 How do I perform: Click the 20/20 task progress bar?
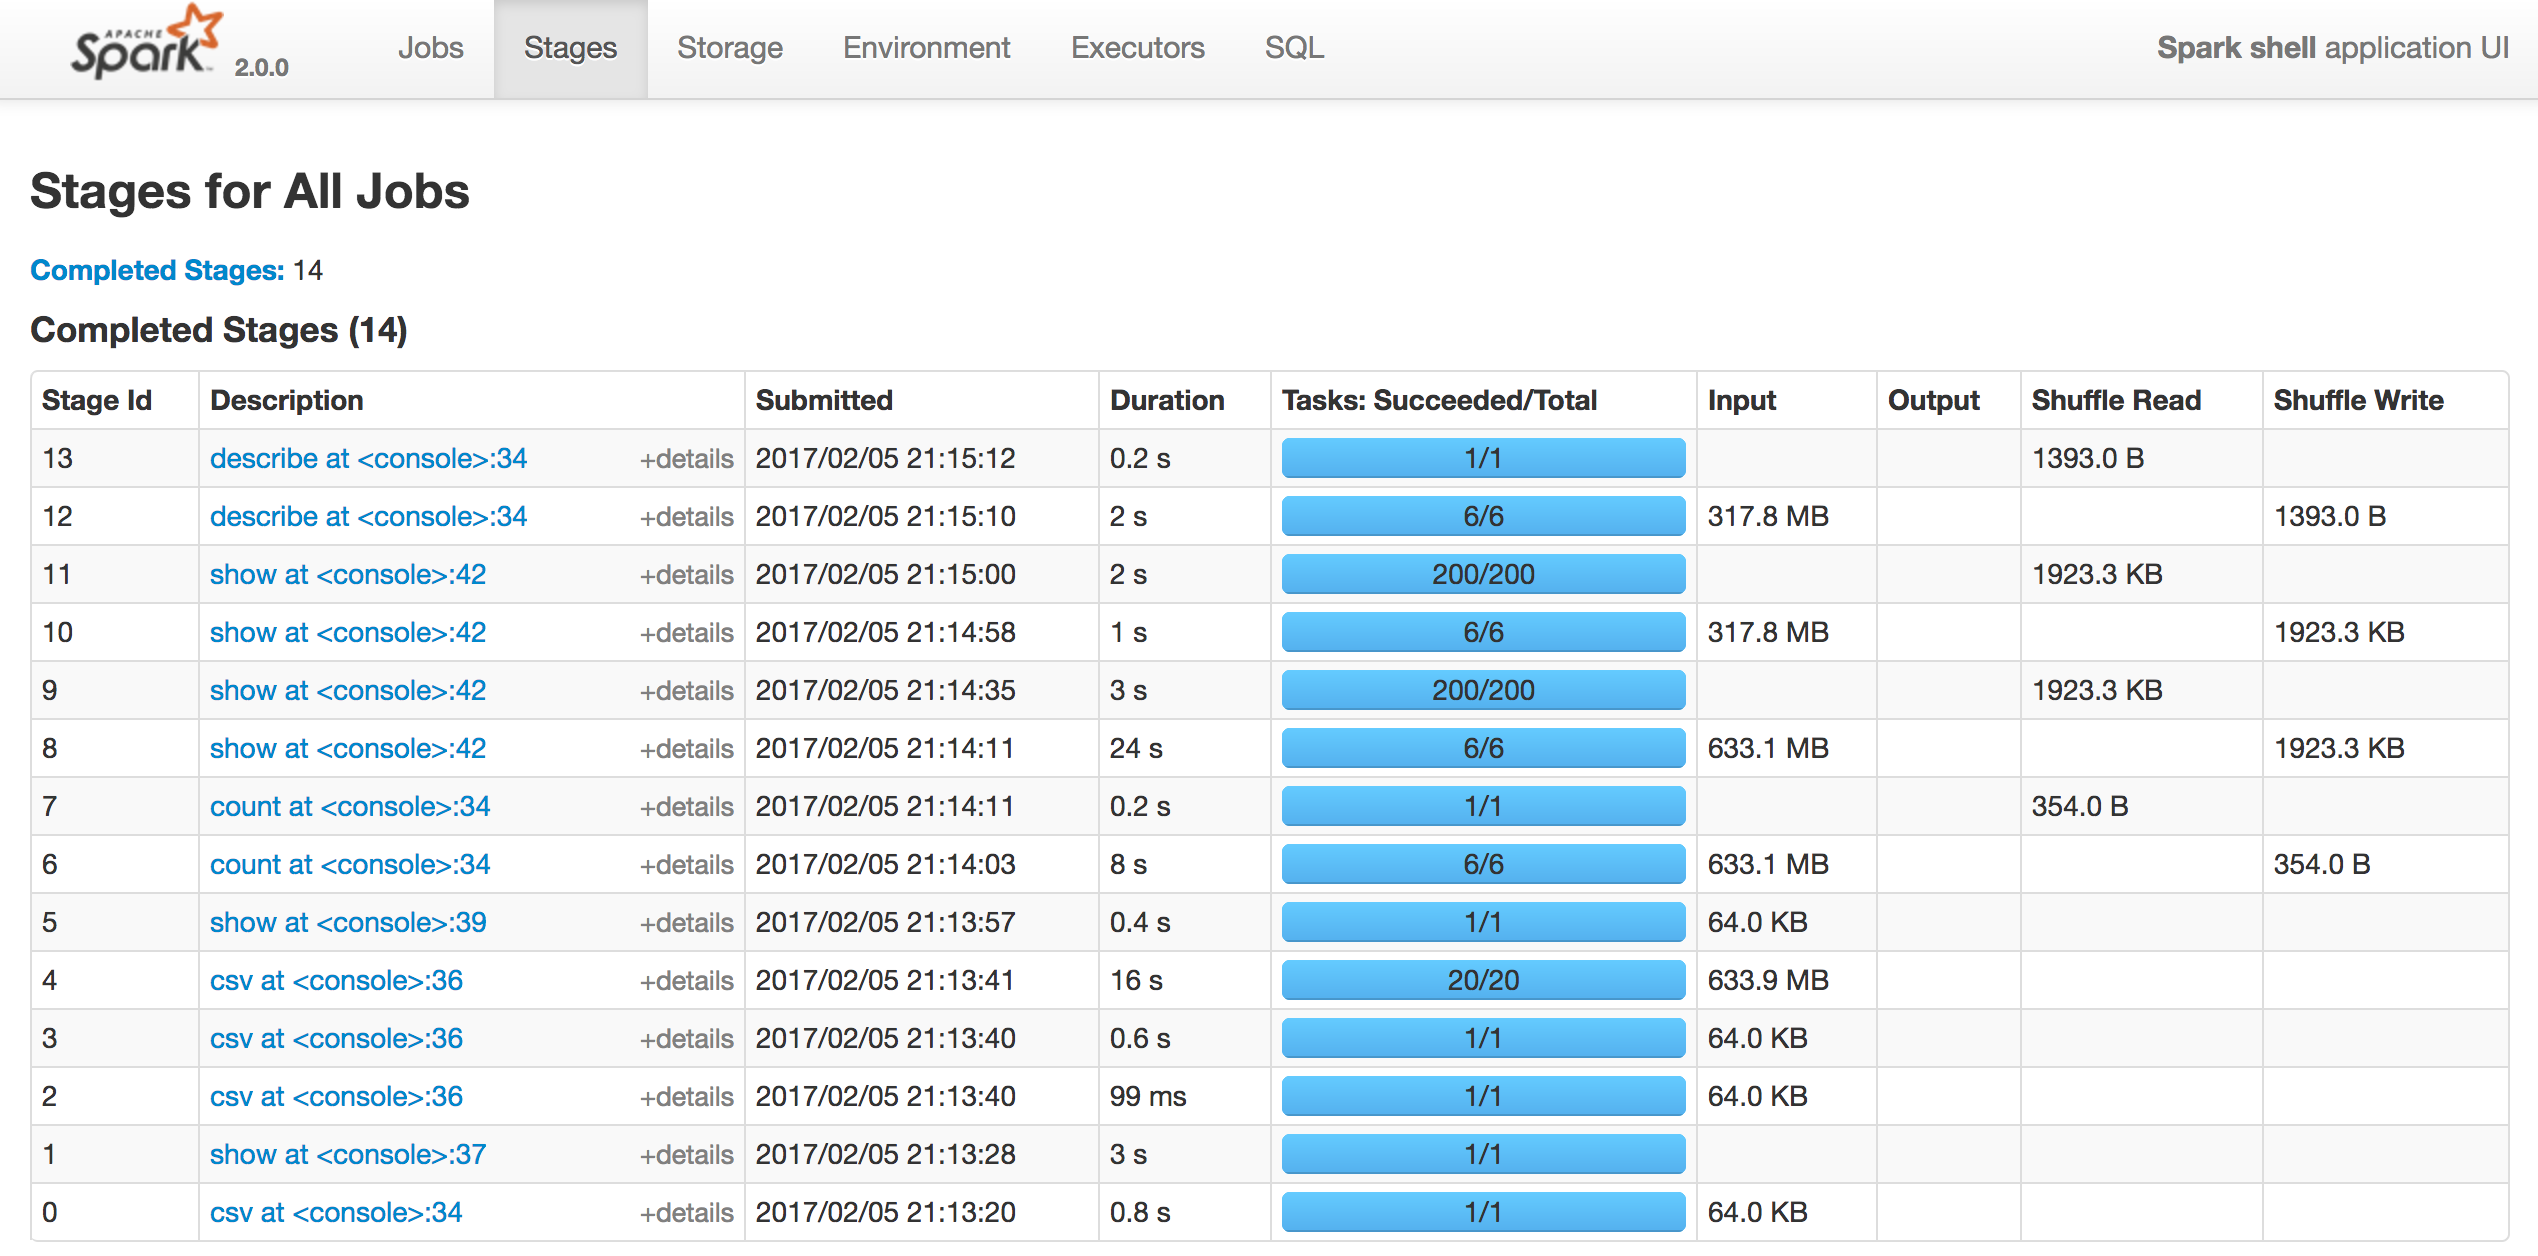[x=1483, y=980]
